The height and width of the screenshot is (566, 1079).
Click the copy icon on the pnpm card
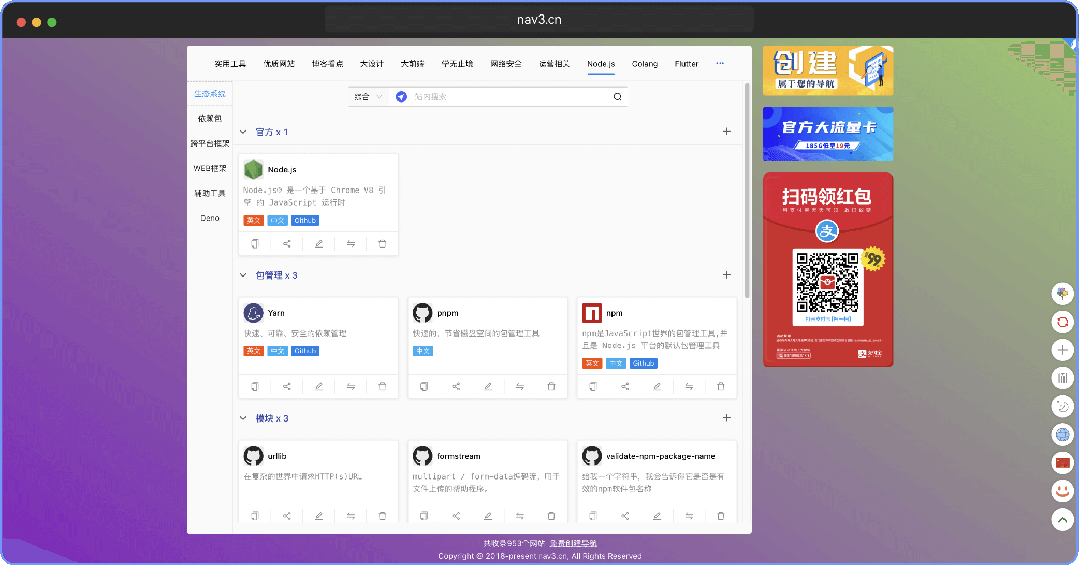coord(424,386)
